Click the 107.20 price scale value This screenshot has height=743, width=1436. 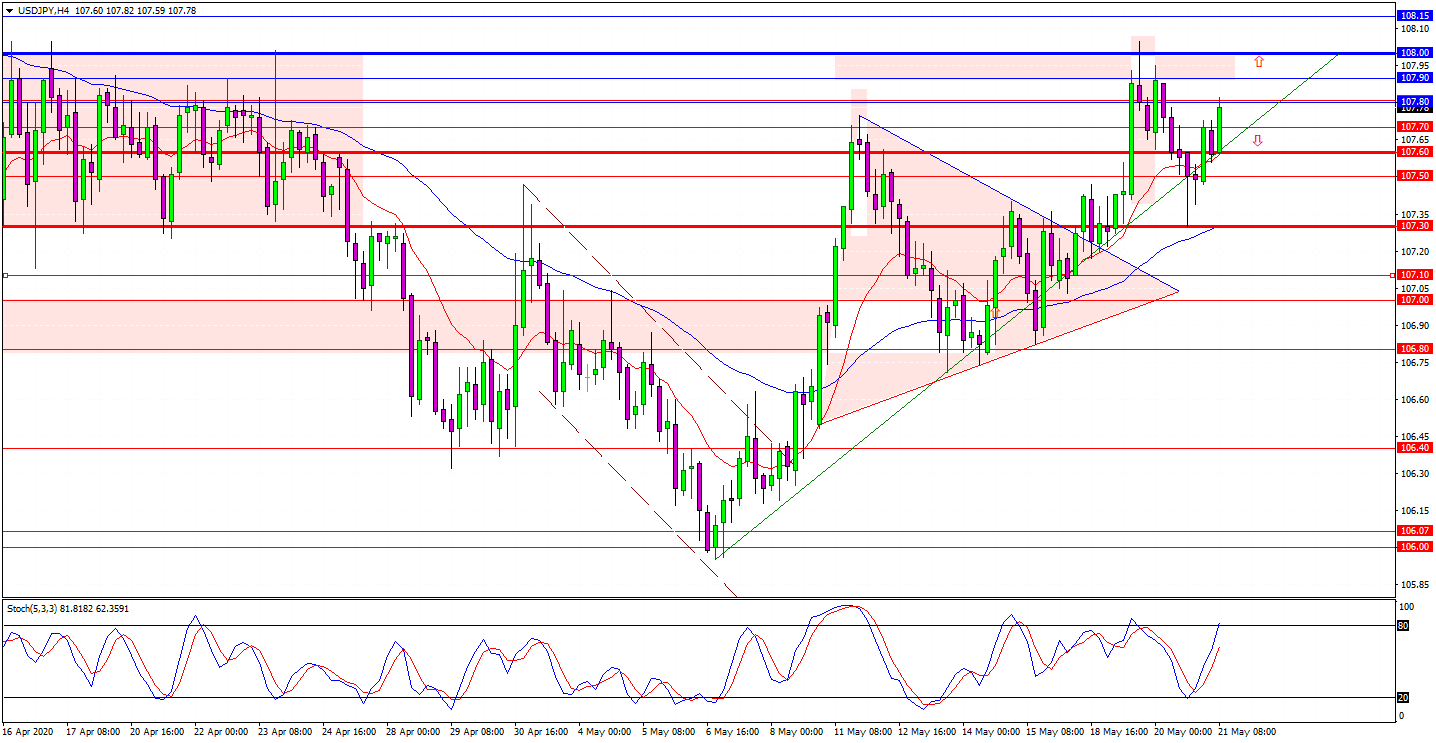(x=1415, y=251)
